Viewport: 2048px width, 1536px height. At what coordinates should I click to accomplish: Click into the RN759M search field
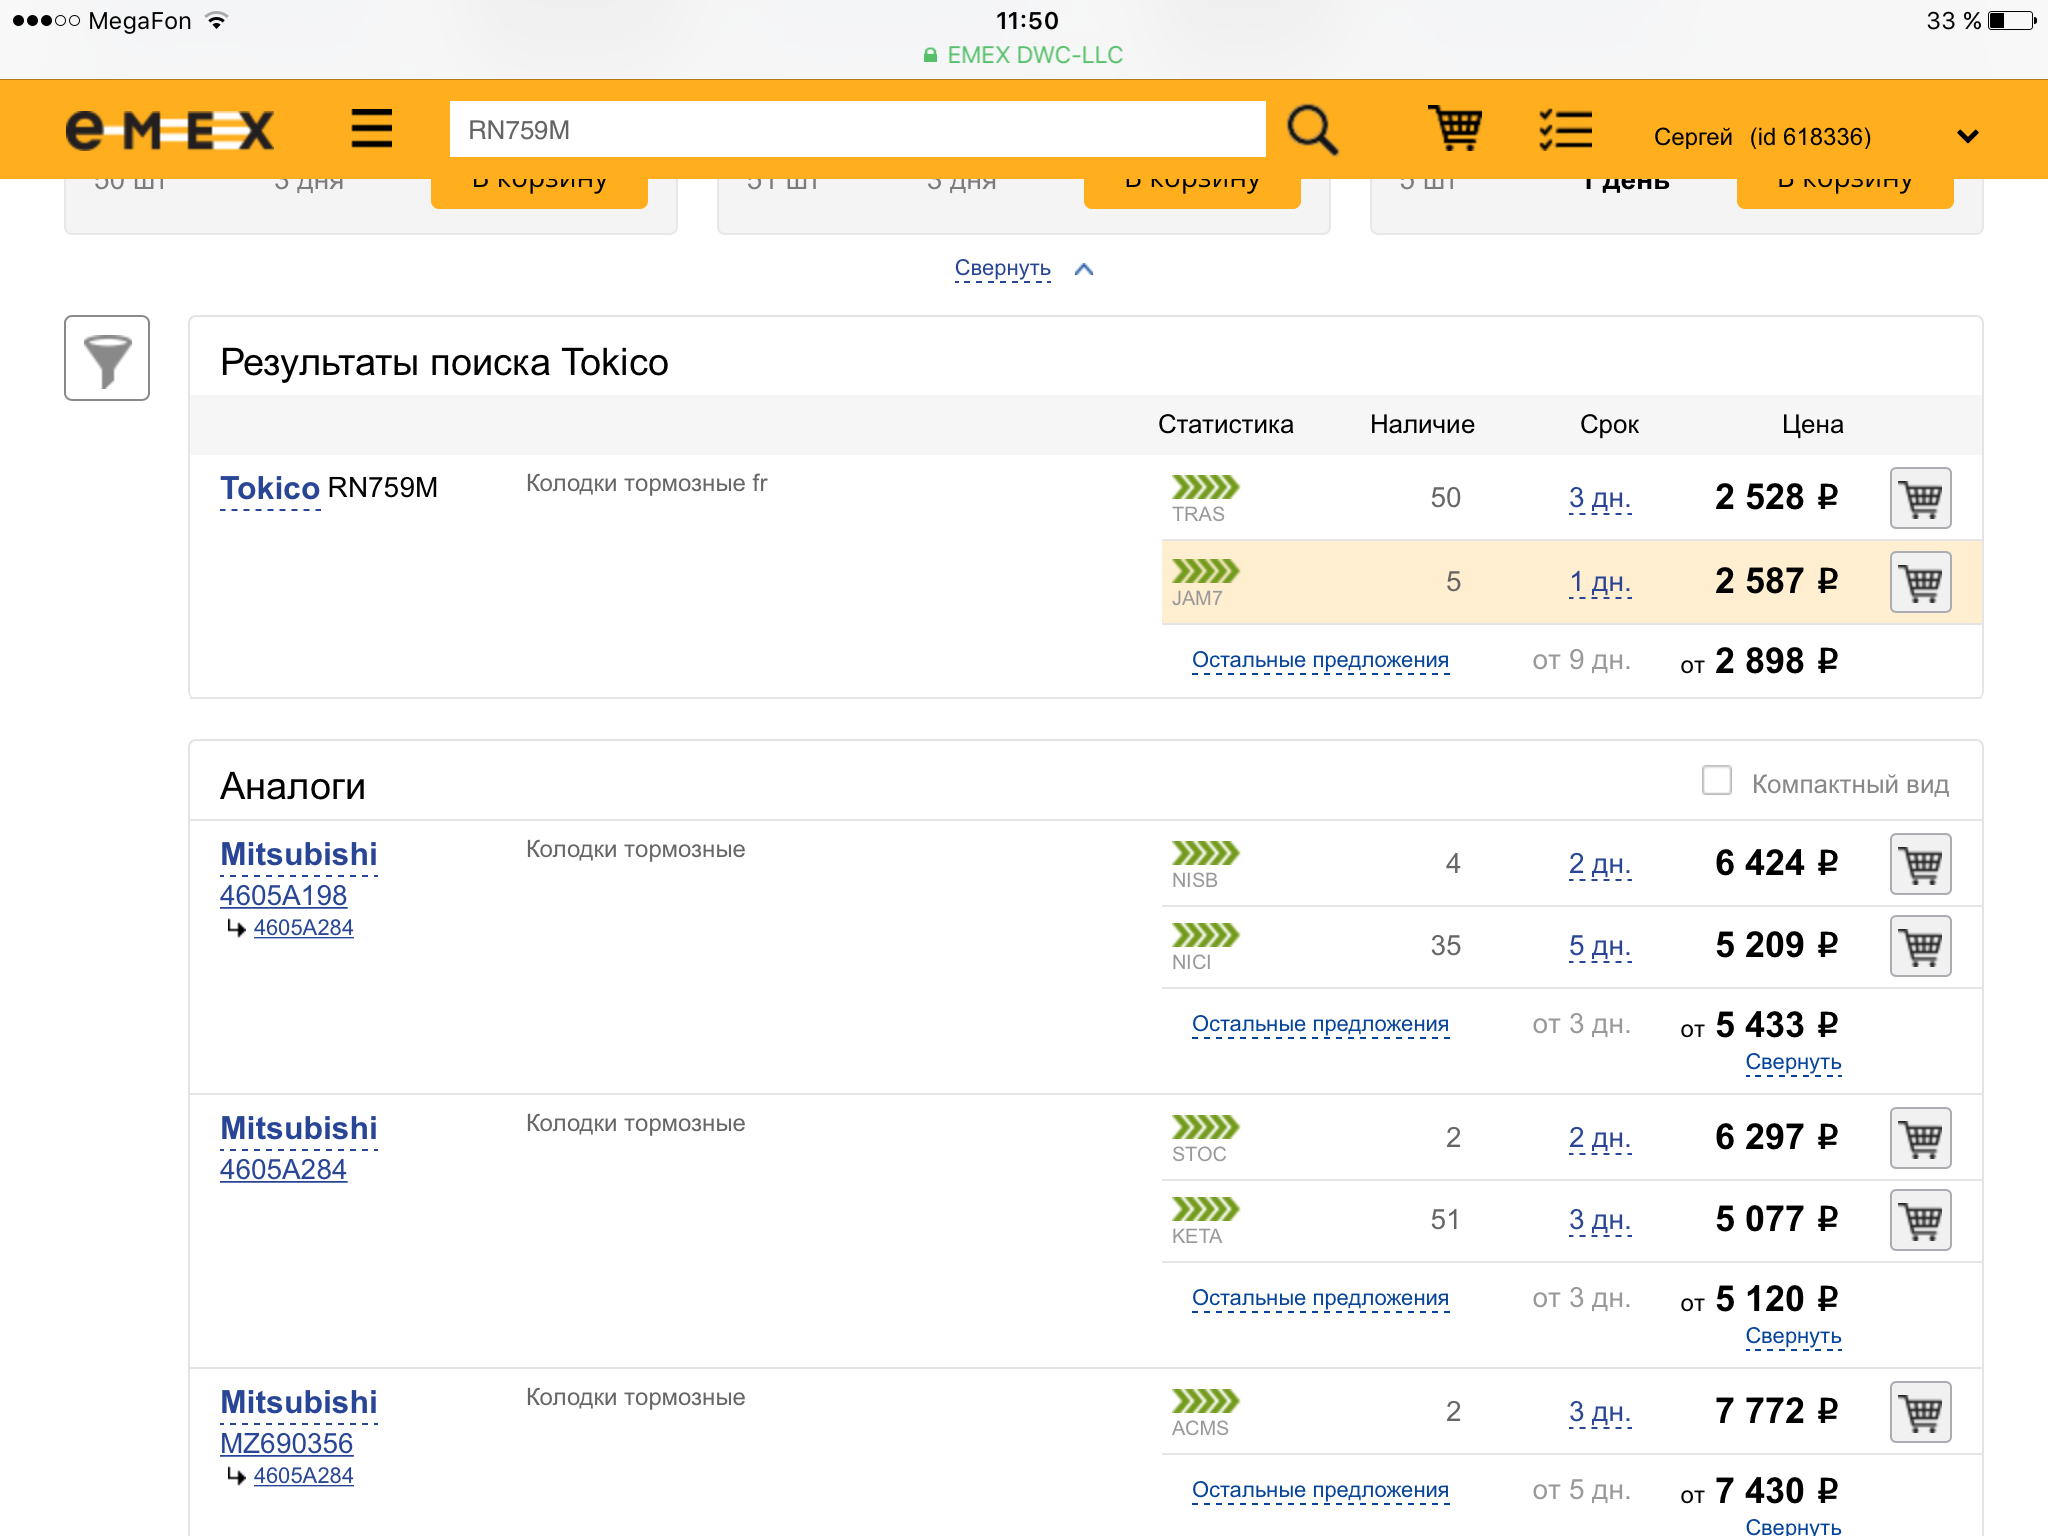point(857,130)
